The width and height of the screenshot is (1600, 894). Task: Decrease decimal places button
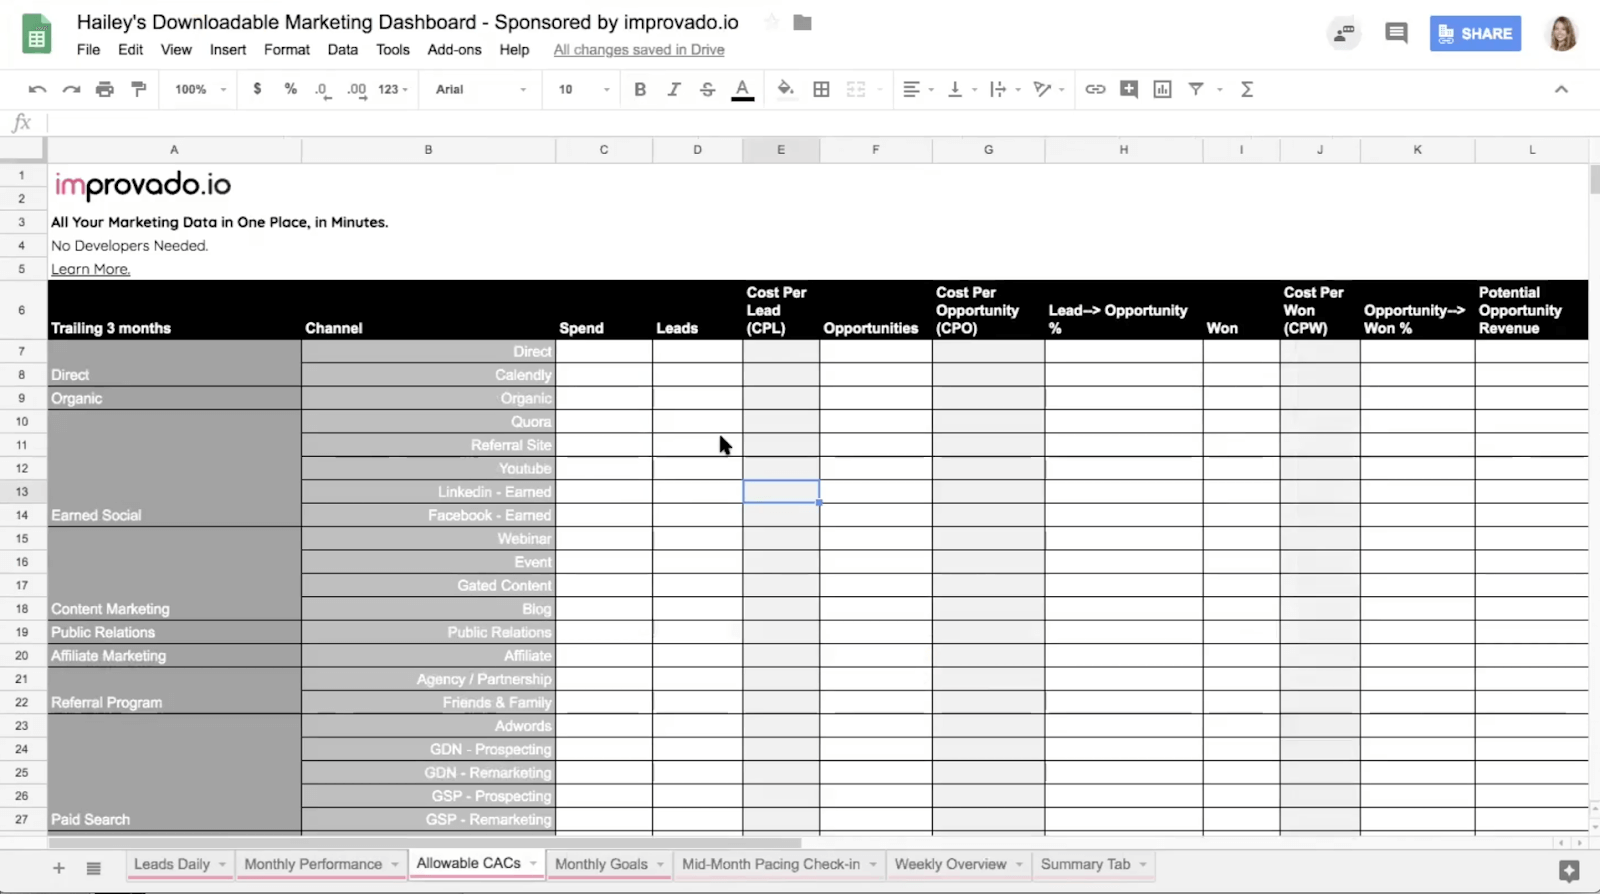tap(322, 89)
